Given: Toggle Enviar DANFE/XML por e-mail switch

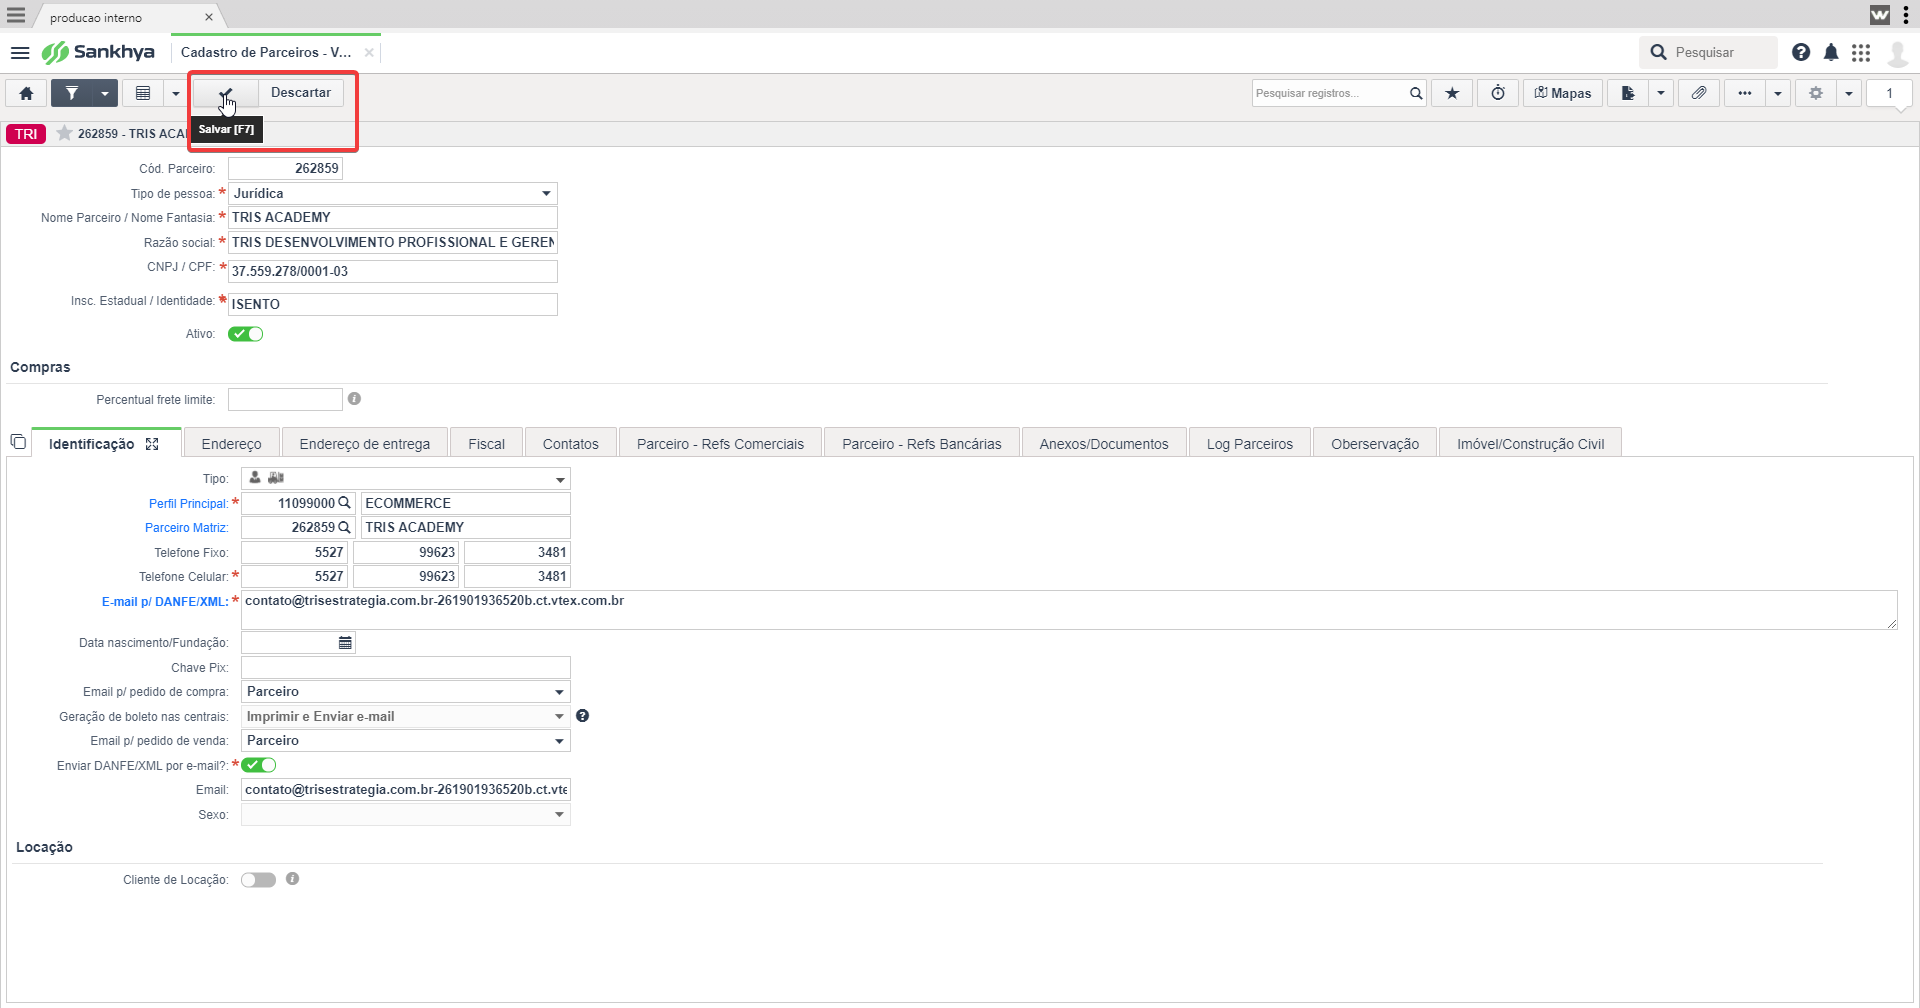Looking at the screenshot, I should pyautogui.click(x=258, y=765).
